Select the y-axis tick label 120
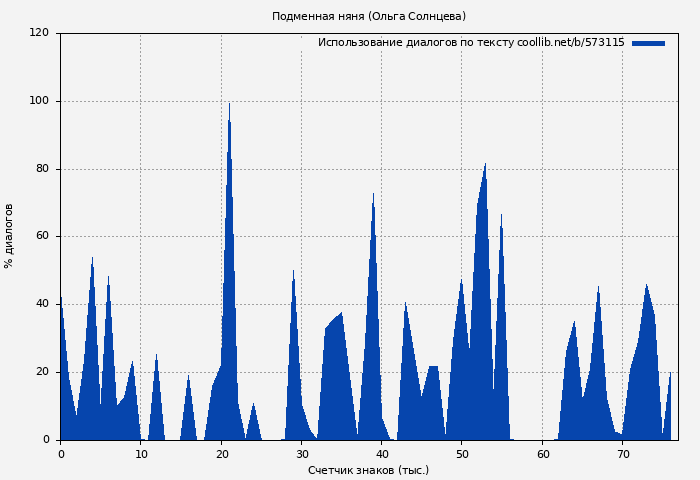This screenshot has height=480, width=700. coord(39,33)
